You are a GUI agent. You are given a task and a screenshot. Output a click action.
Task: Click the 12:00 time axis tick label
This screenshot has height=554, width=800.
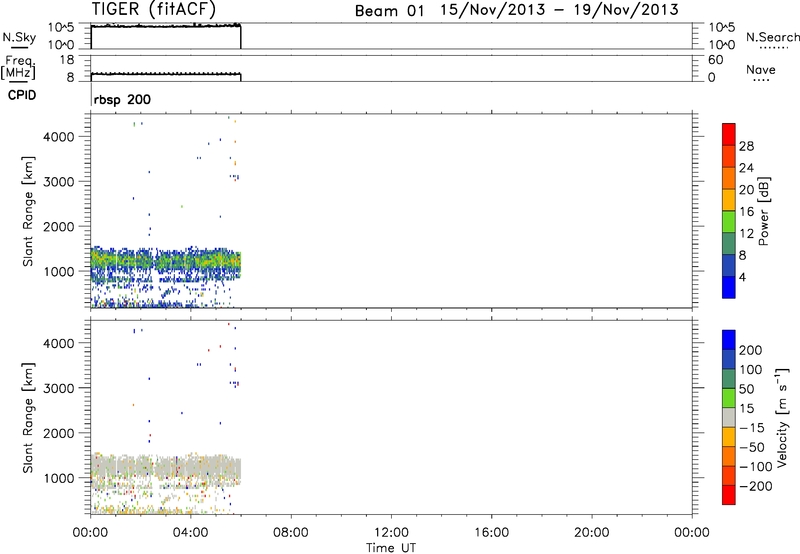pyautogui.click(x=391, y=533)
